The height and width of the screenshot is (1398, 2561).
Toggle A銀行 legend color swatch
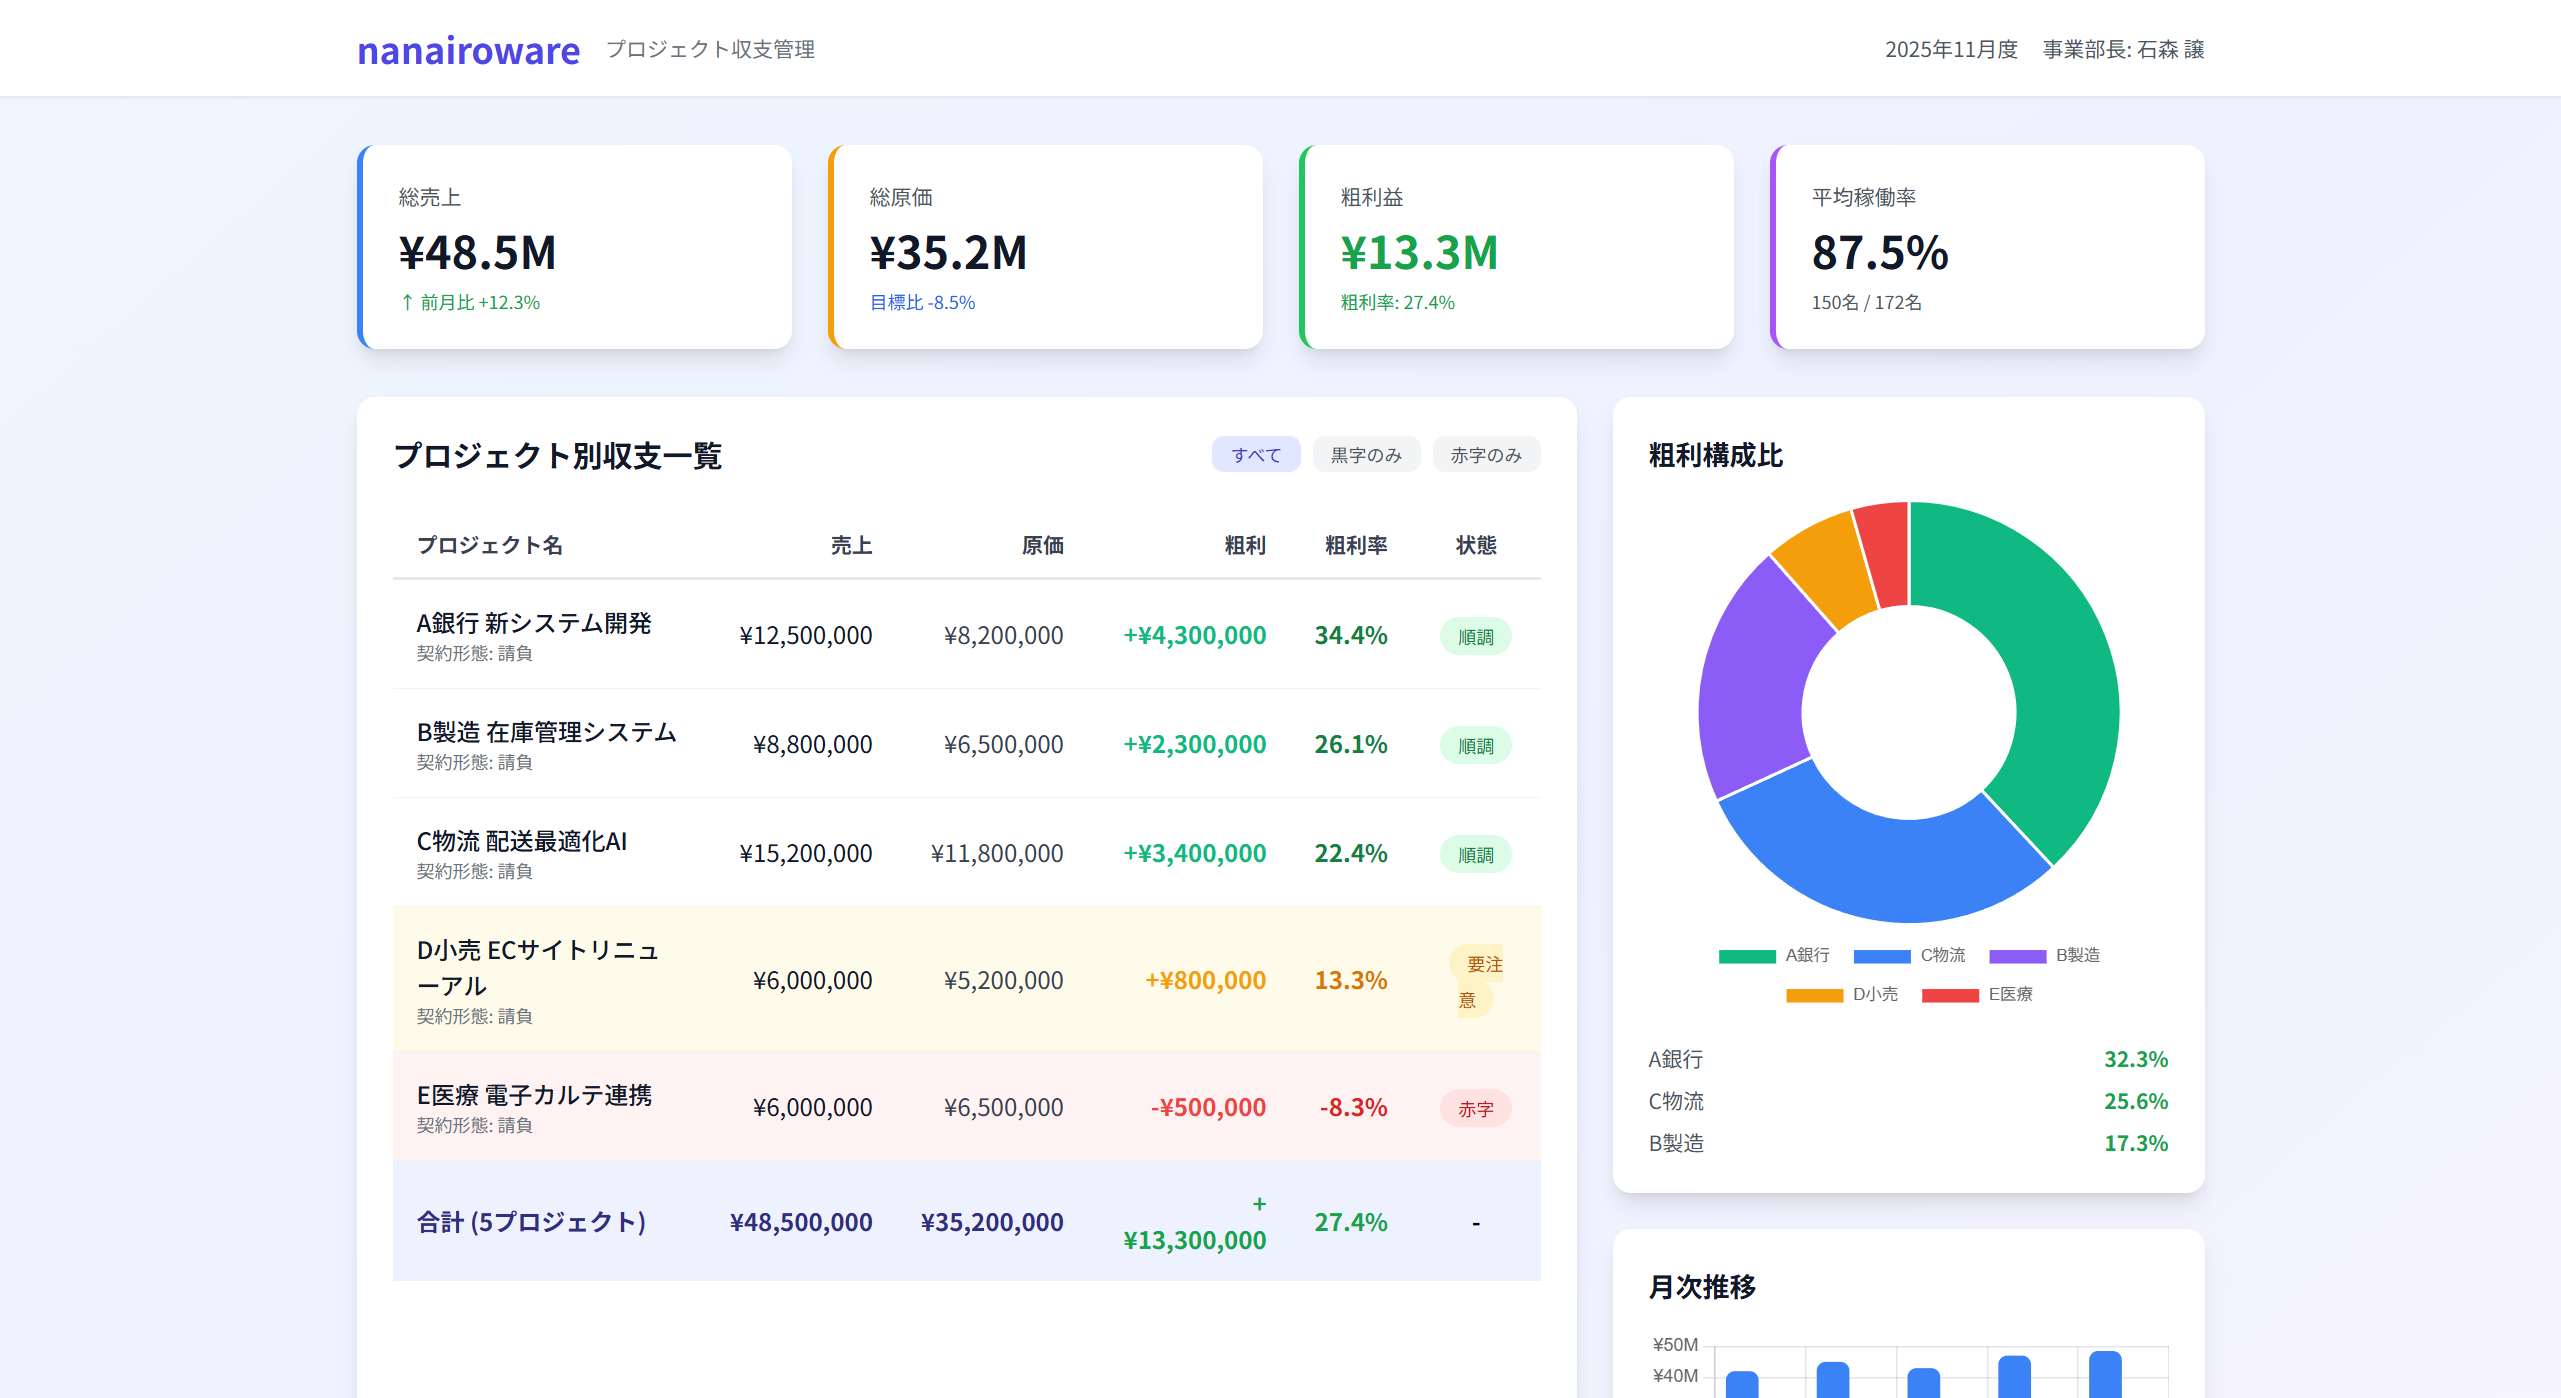pos(1746,956)
